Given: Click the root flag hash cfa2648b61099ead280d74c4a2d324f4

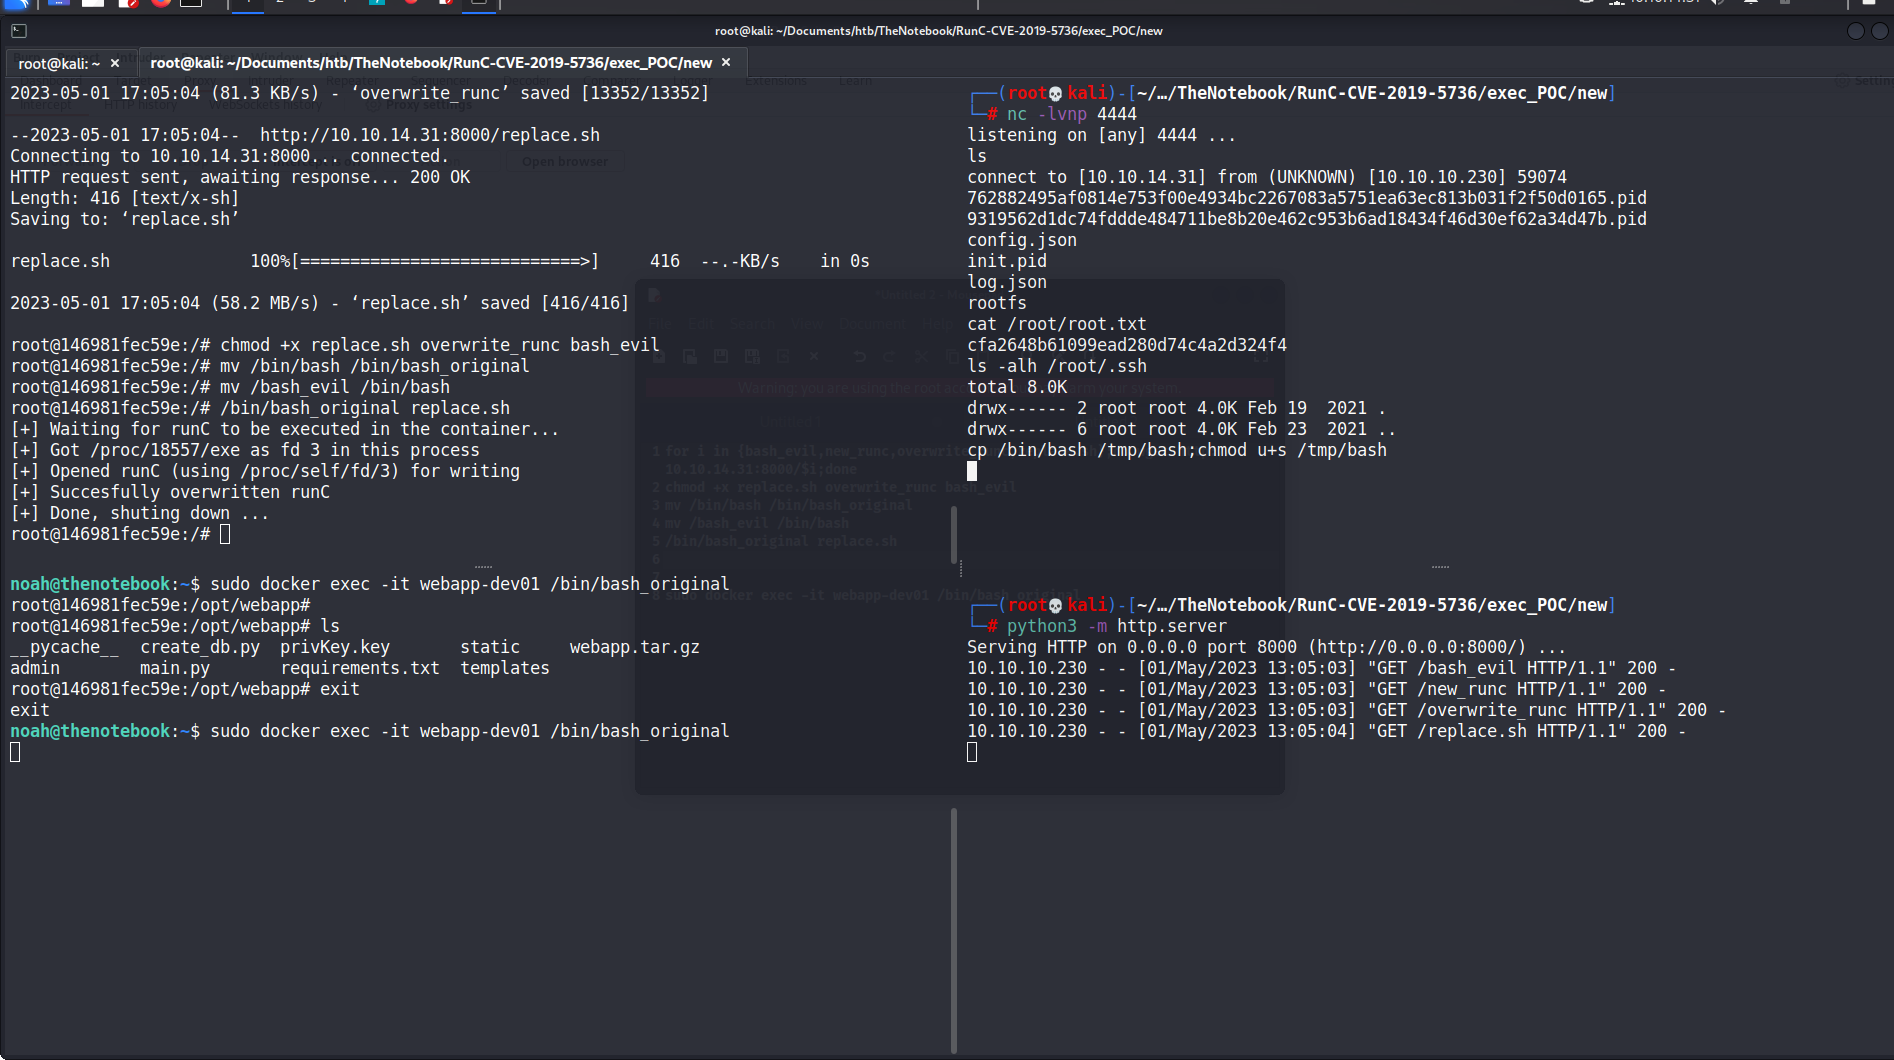Looking at the screenshot, I should pos(1127,345).
